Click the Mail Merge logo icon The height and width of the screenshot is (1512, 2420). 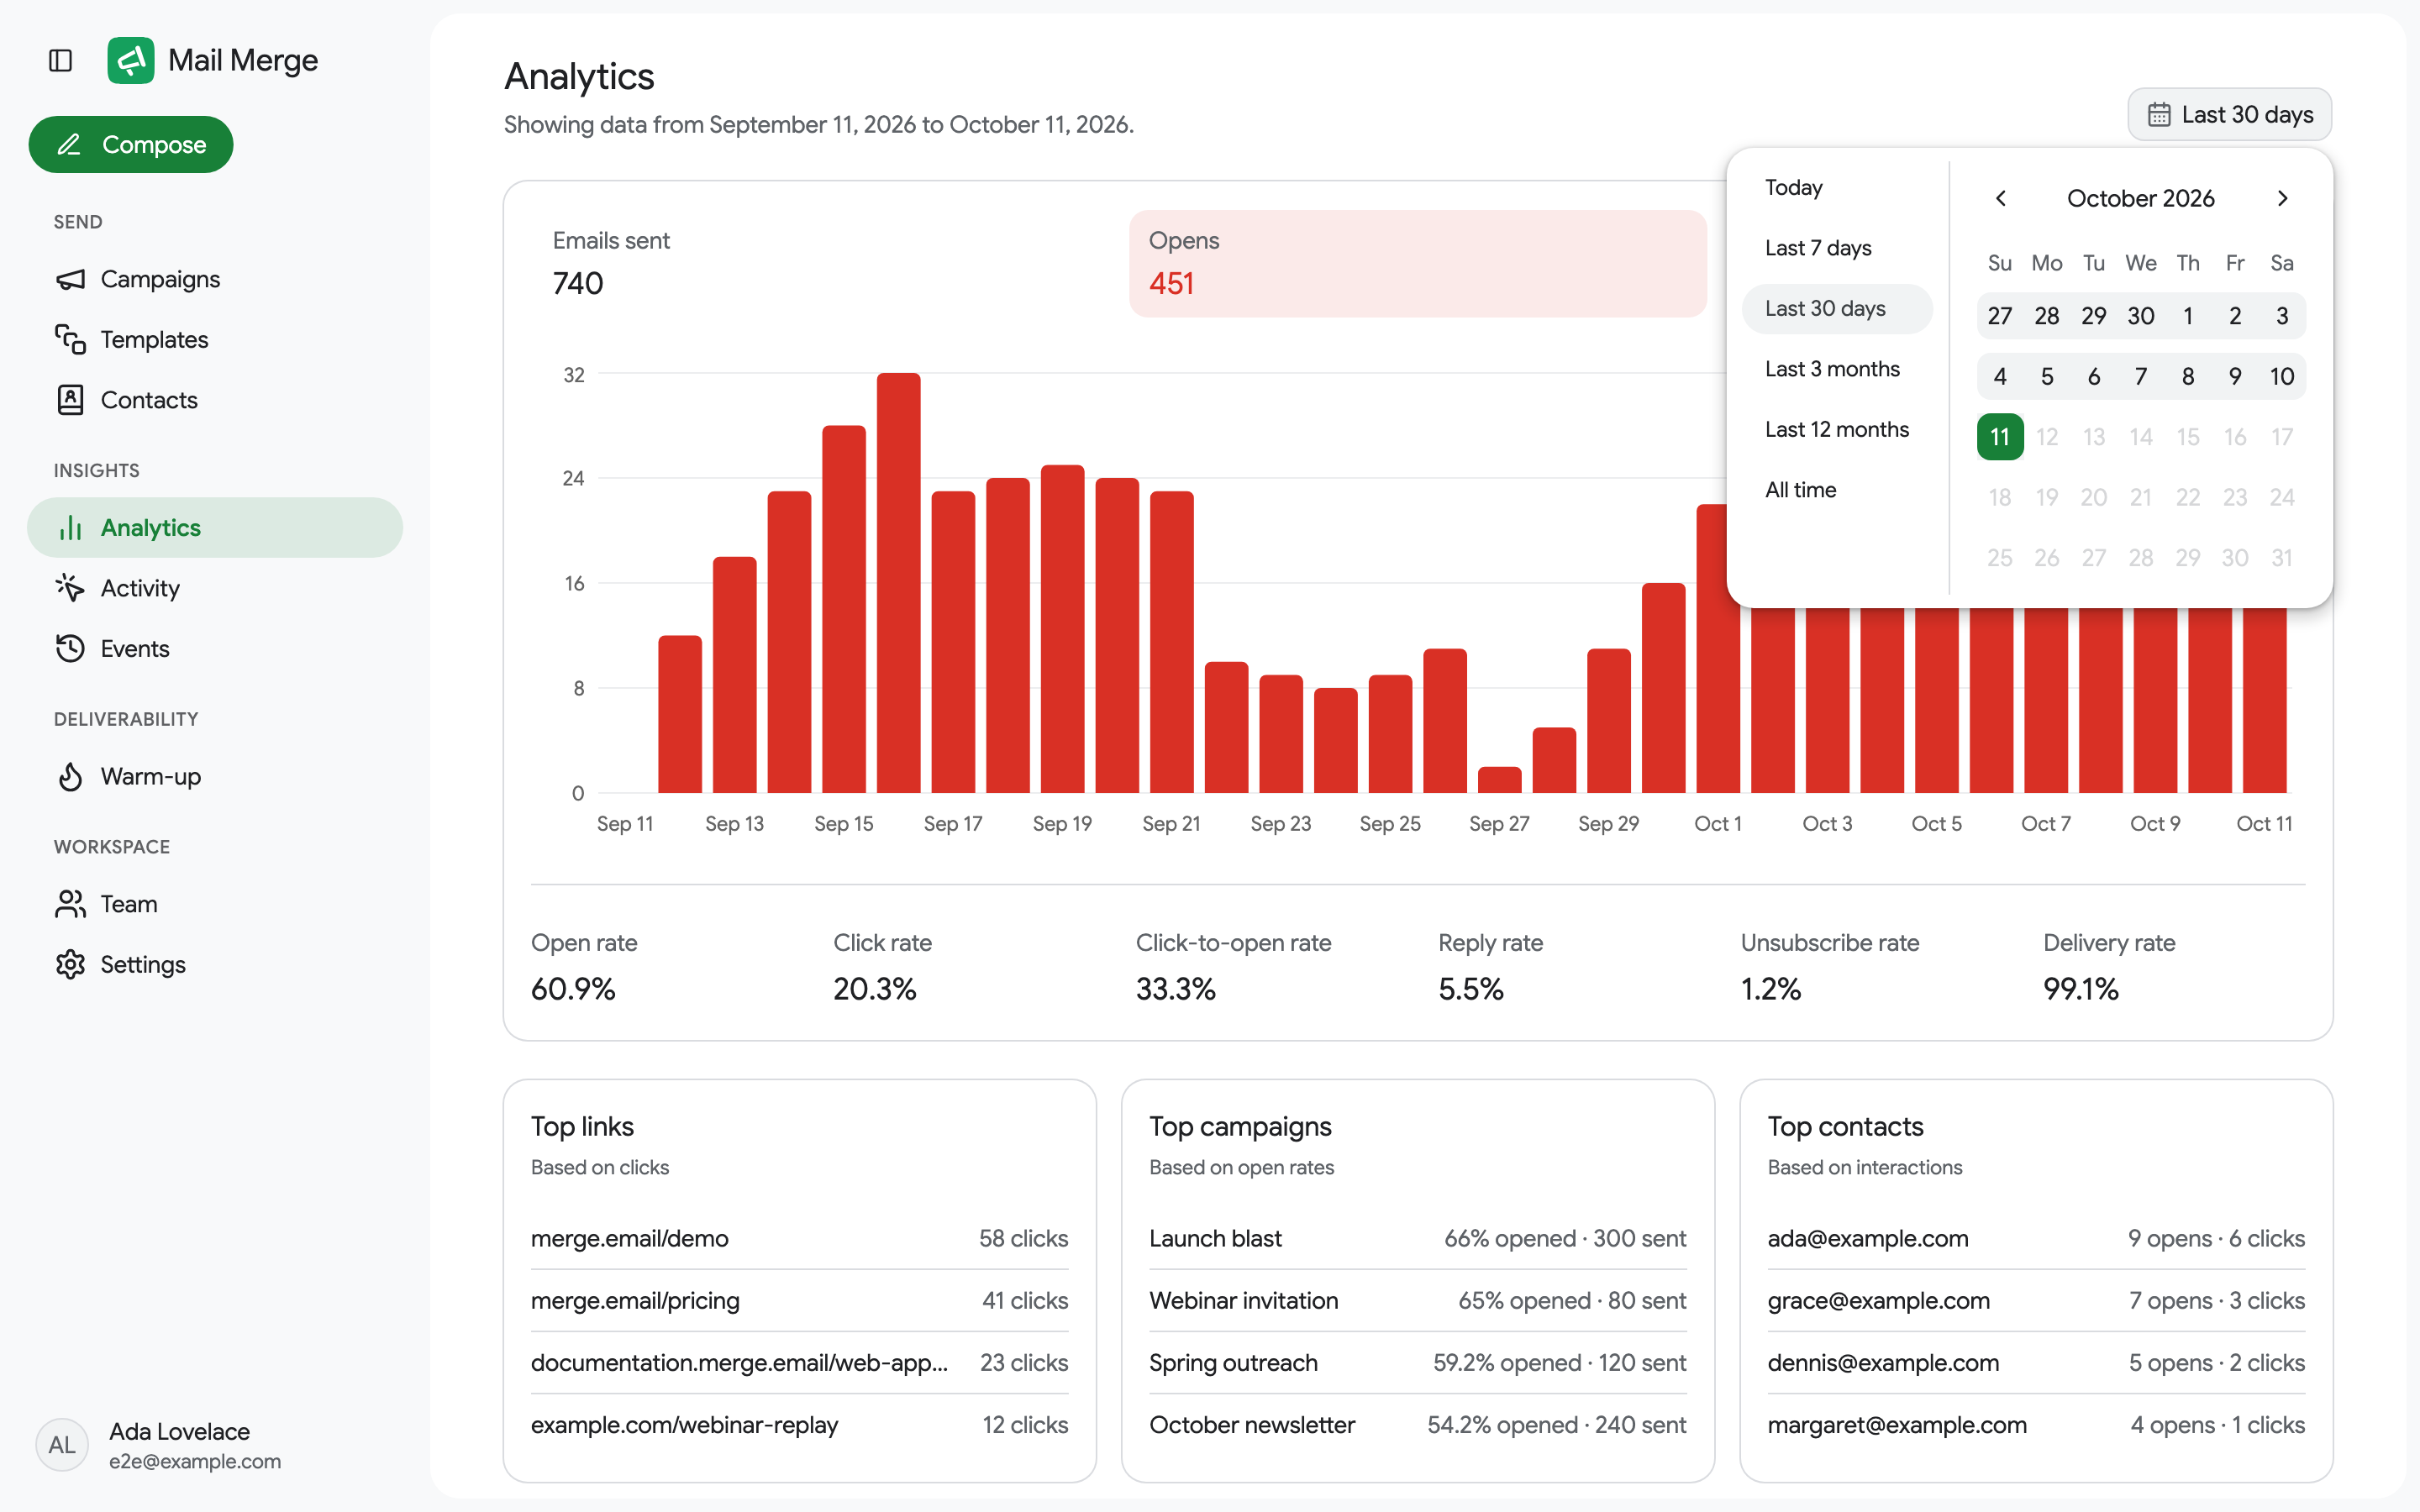coord(131,60)
